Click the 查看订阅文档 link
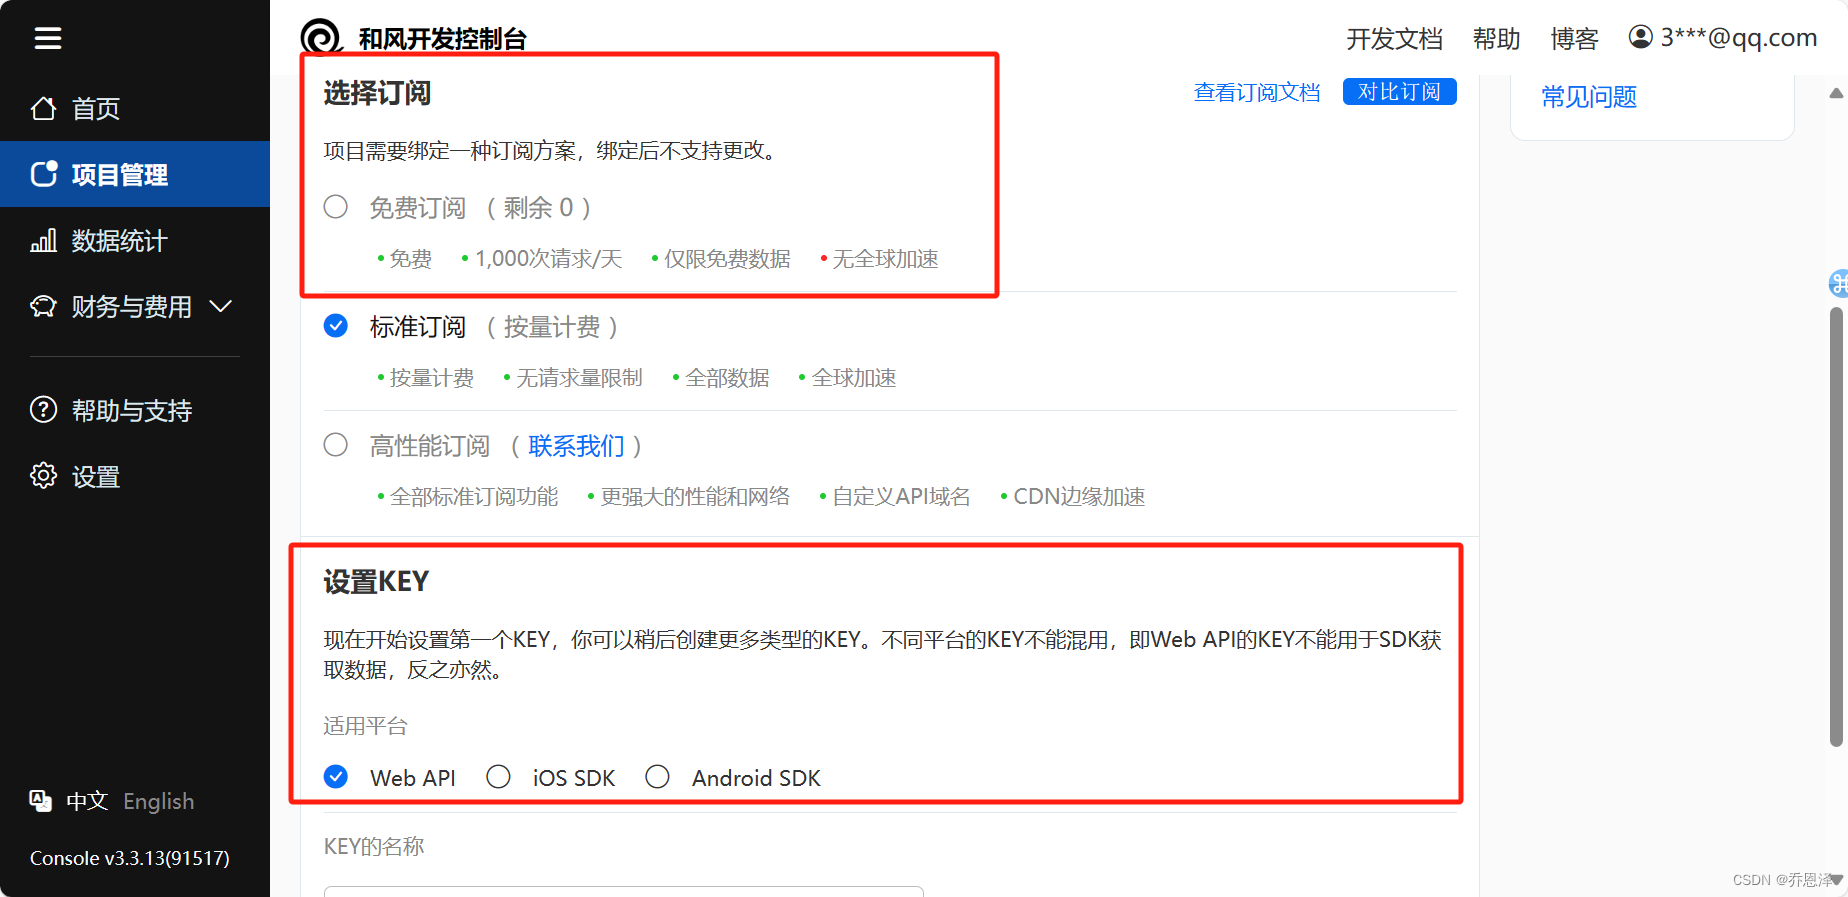 (x=1257, y=92)
